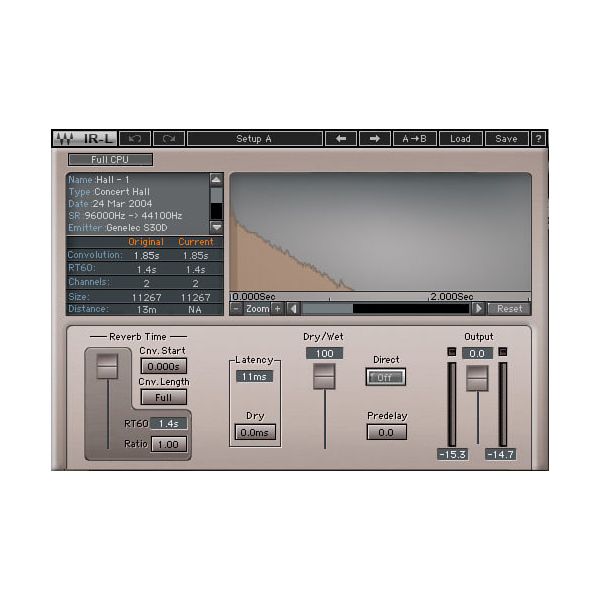Click the Predelay value field
This screenshot has width=600, height=600.
pyautogui.click(x=386, y=432)
